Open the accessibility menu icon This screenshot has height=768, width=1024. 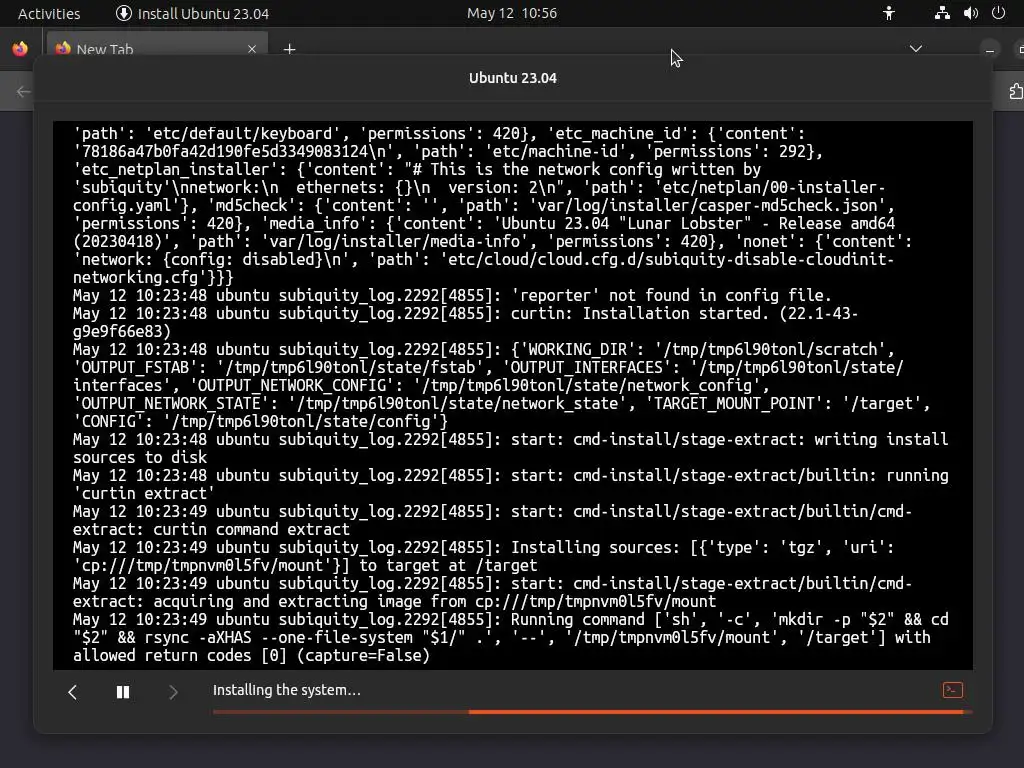(x=889, y=13)
